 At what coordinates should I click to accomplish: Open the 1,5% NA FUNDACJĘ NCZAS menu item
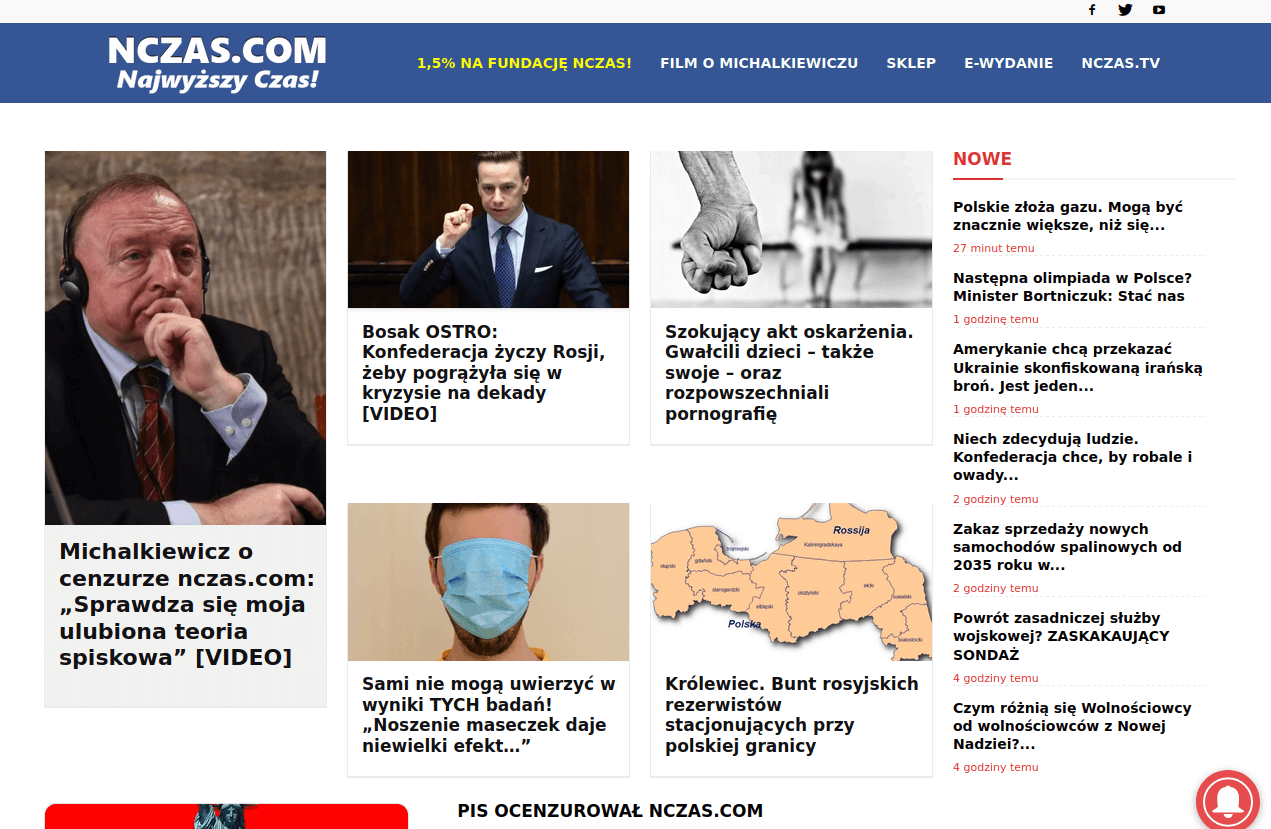click(x=524, y=63)
